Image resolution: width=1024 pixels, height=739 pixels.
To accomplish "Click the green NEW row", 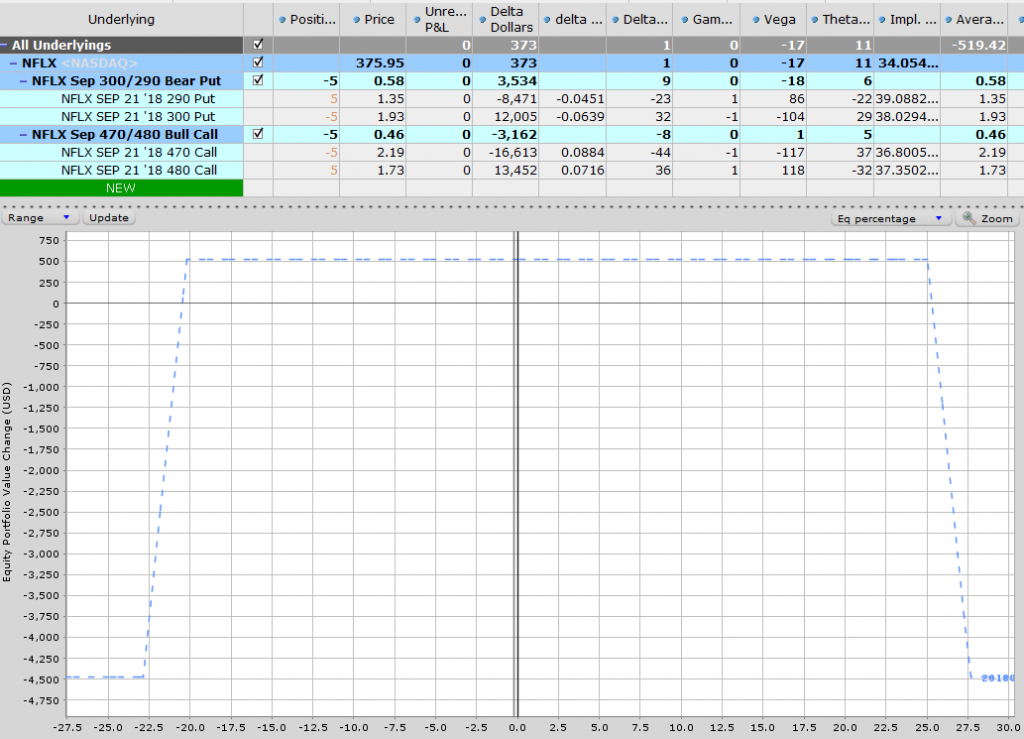I will pos(122,187).
